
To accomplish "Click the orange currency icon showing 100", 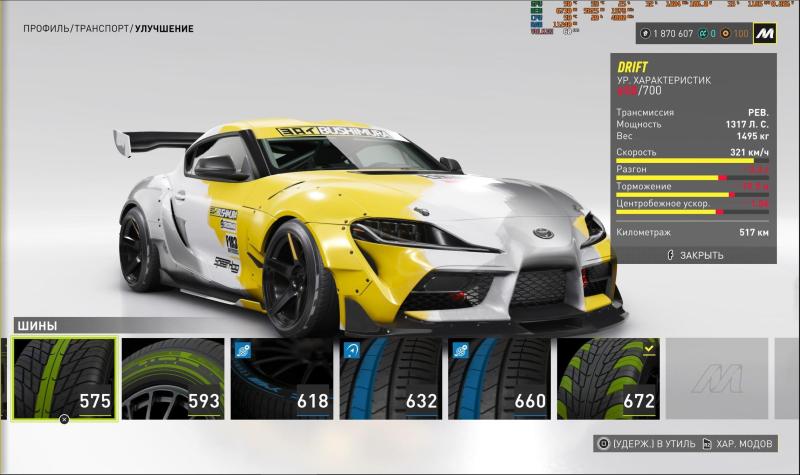I will coord(727,34).
